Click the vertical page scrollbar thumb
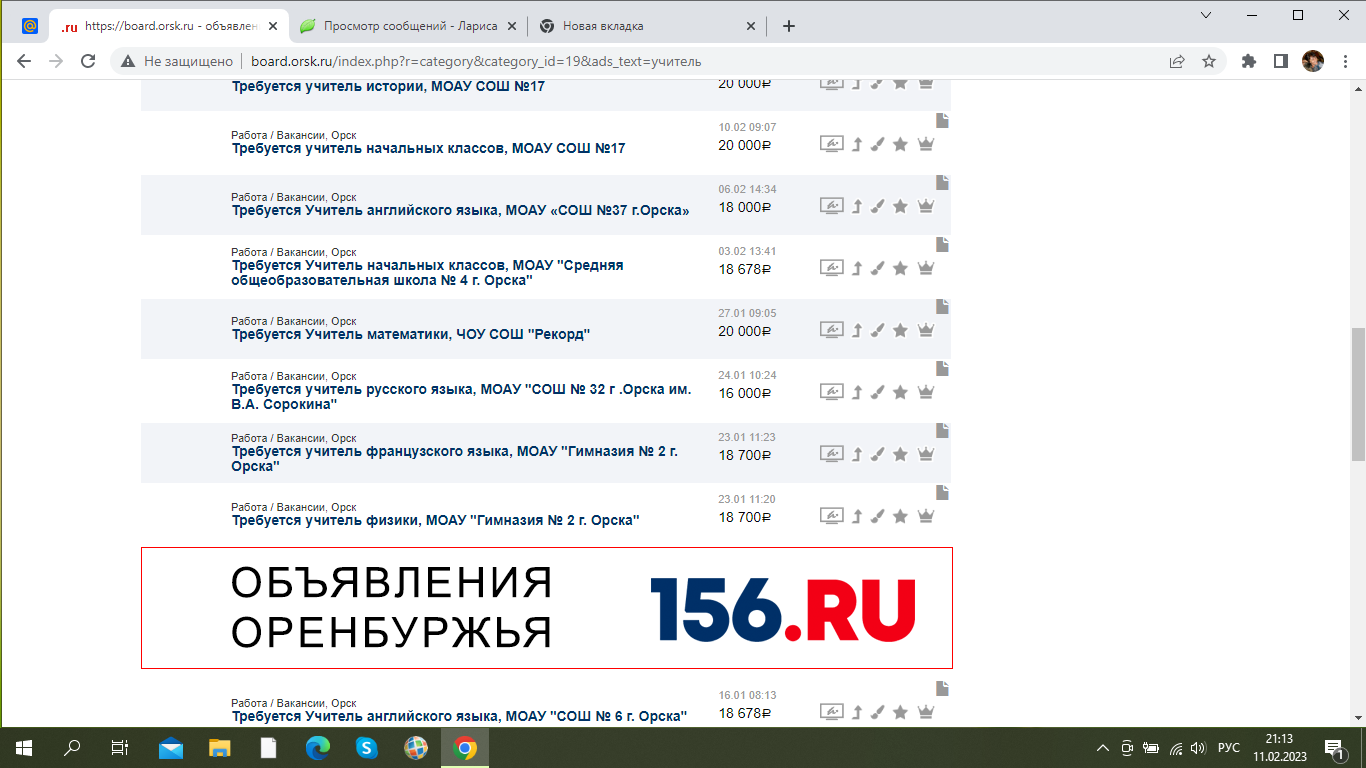 pos(1358,393)
